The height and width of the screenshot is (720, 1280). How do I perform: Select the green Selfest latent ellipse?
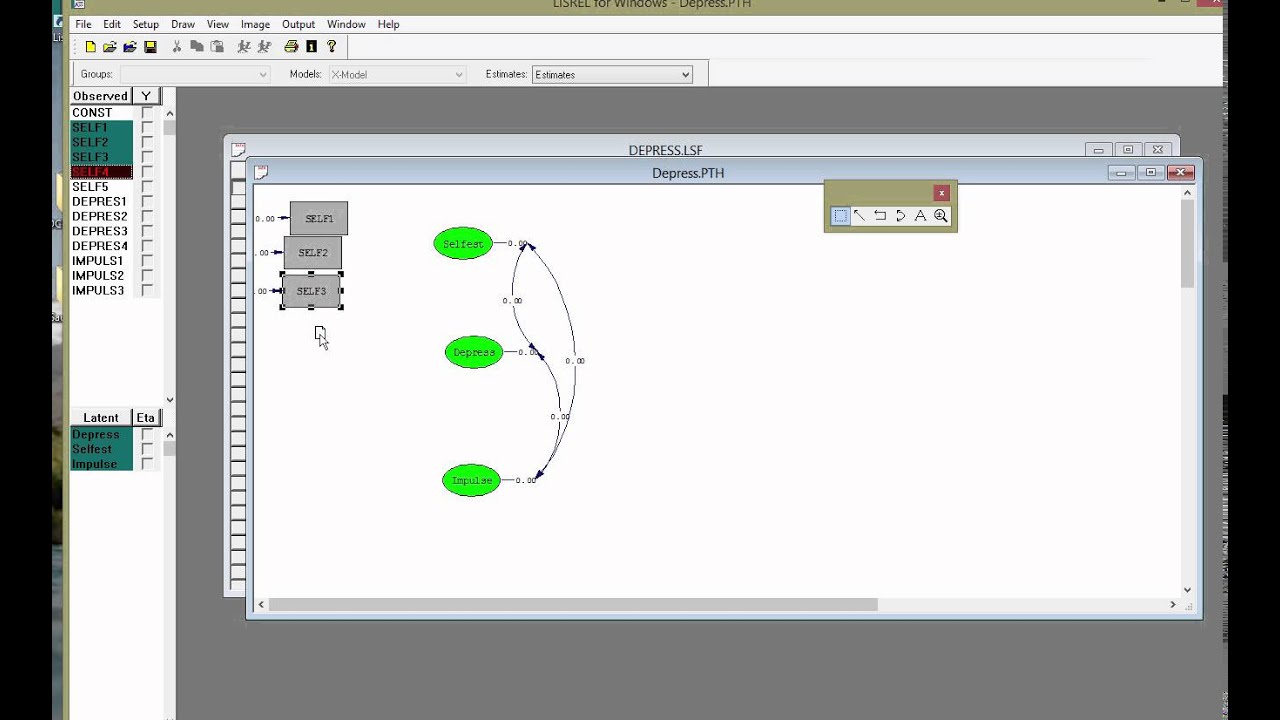point(463,244)
